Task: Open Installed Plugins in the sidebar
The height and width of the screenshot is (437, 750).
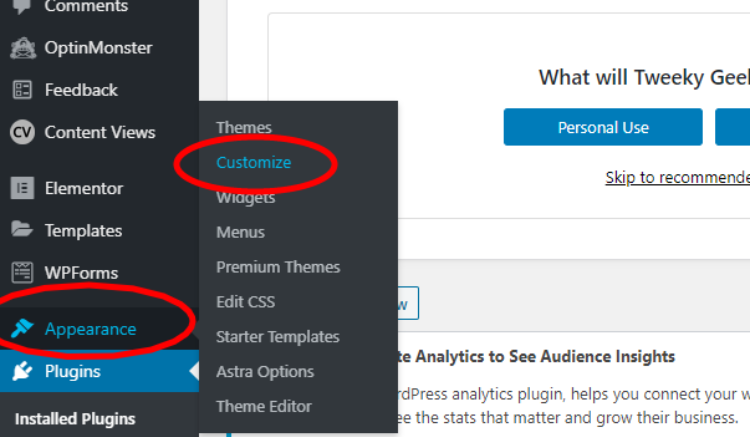Action: coord(75,419)
